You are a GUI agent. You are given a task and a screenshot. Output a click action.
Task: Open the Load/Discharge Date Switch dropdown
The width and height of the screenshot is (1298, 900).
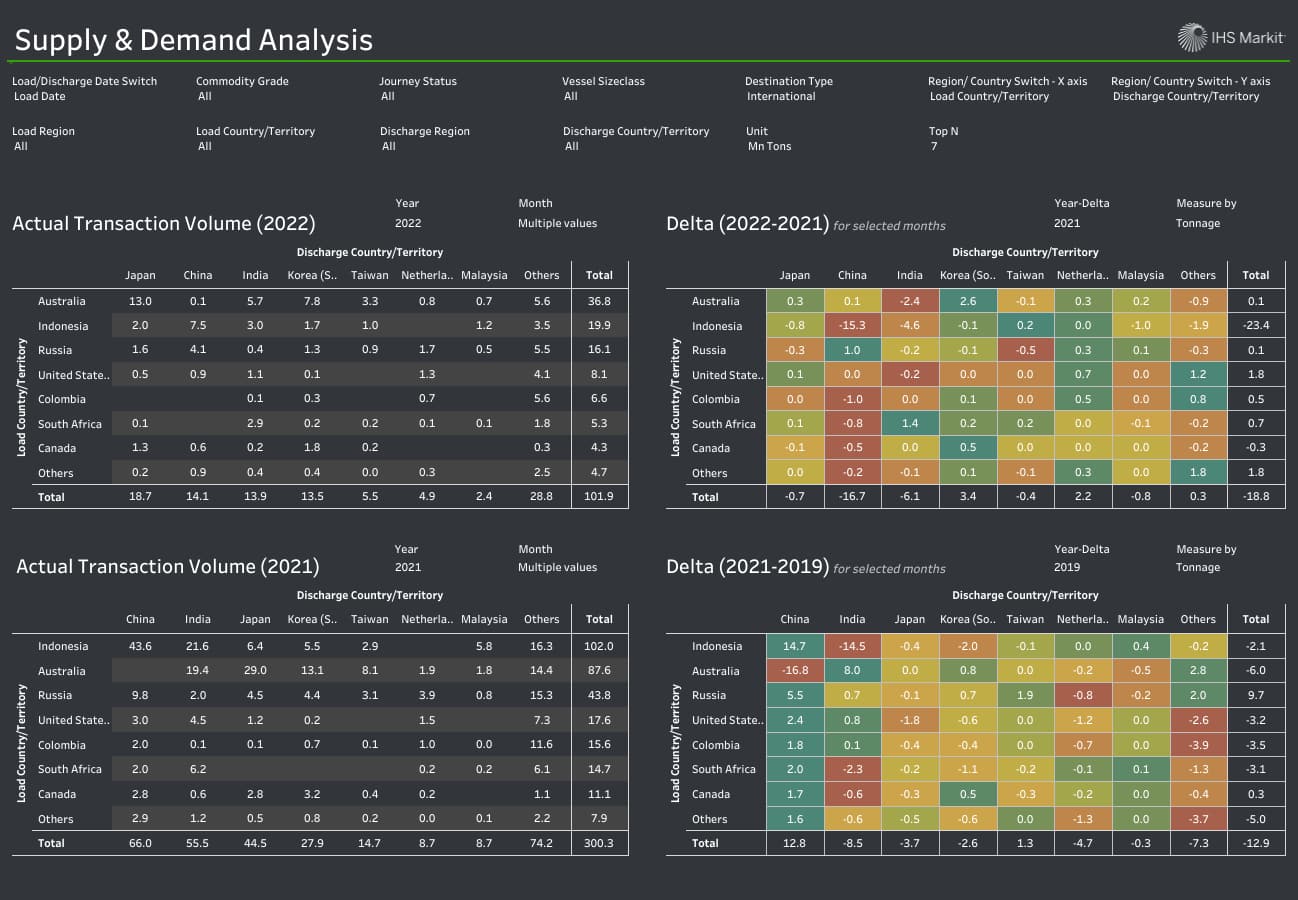85,97
